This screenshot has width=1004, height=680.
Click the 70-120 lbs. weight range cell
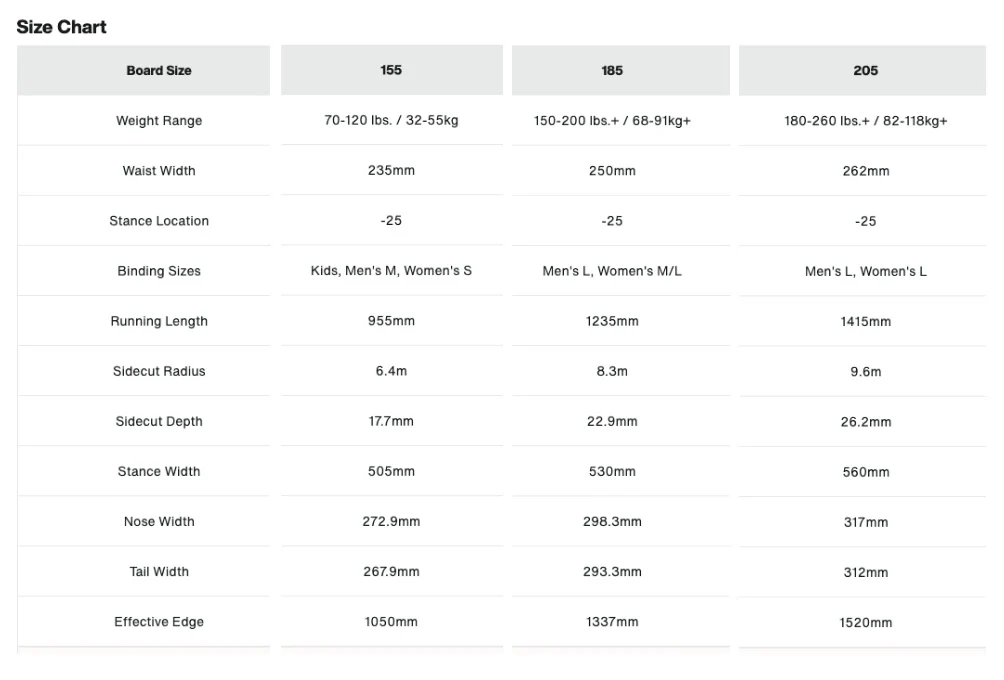(391, 120)
